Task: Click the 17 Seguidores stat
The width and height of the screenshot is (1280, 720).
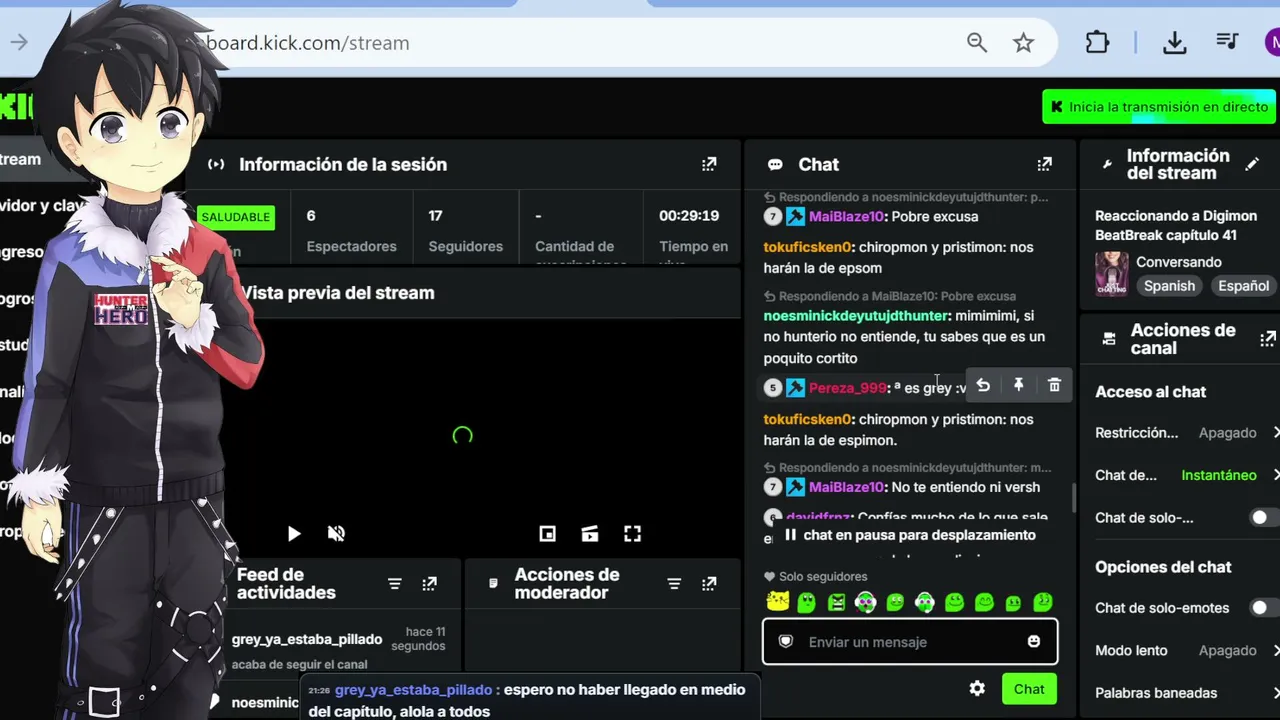Action: [465, 231]
